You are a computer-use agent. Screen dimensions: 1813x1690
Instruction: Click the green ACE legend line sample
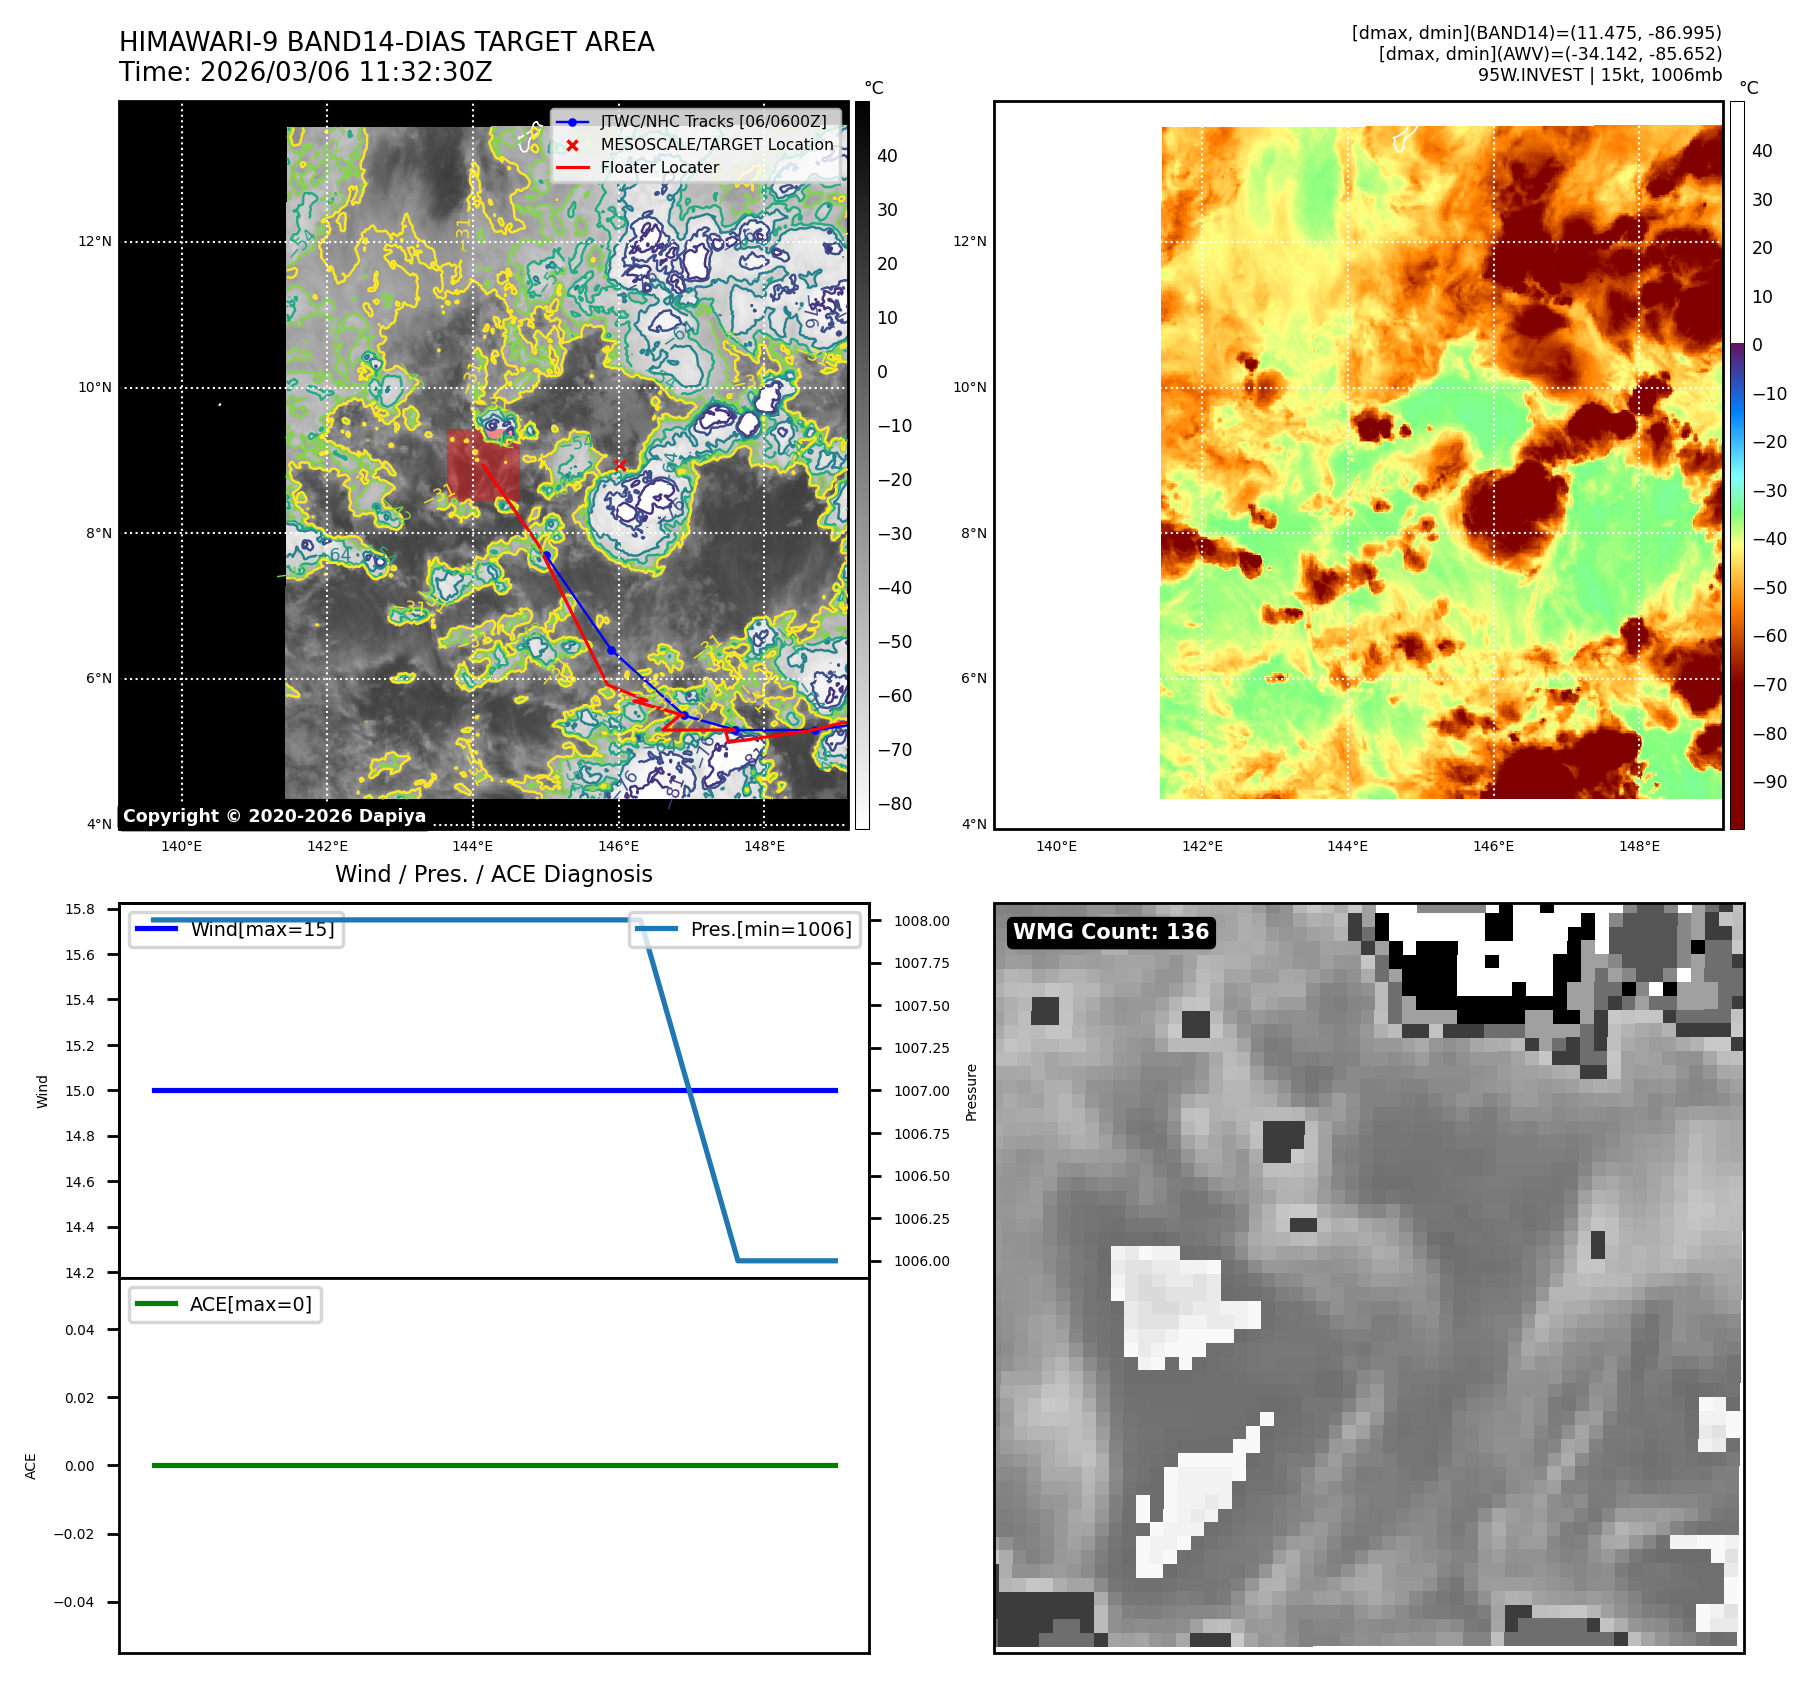pos(156,1304)
